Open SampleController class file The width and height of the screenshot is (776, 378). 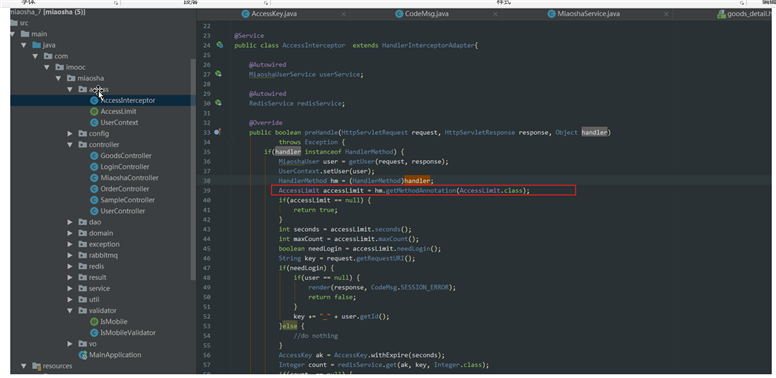coord(128,200)
